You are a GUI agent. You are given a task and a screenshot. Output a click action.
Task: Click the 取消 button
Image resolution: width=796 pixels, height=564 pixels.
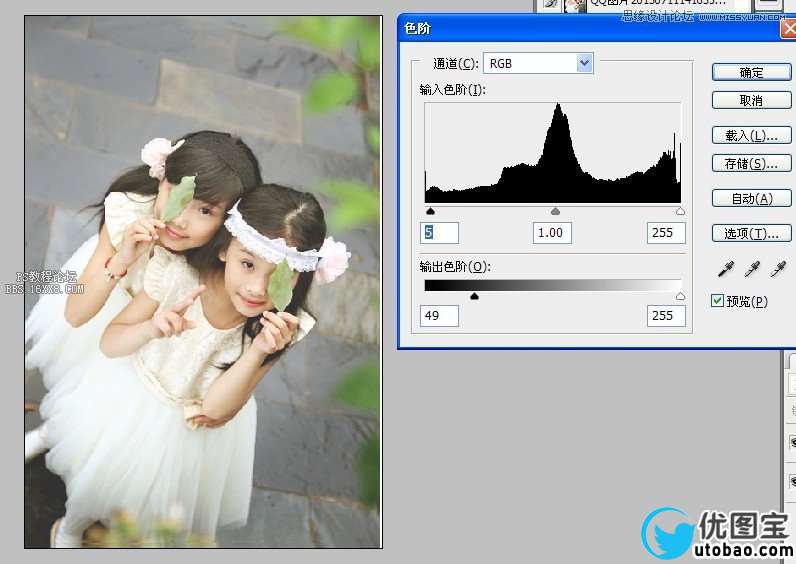pos(751,101)
